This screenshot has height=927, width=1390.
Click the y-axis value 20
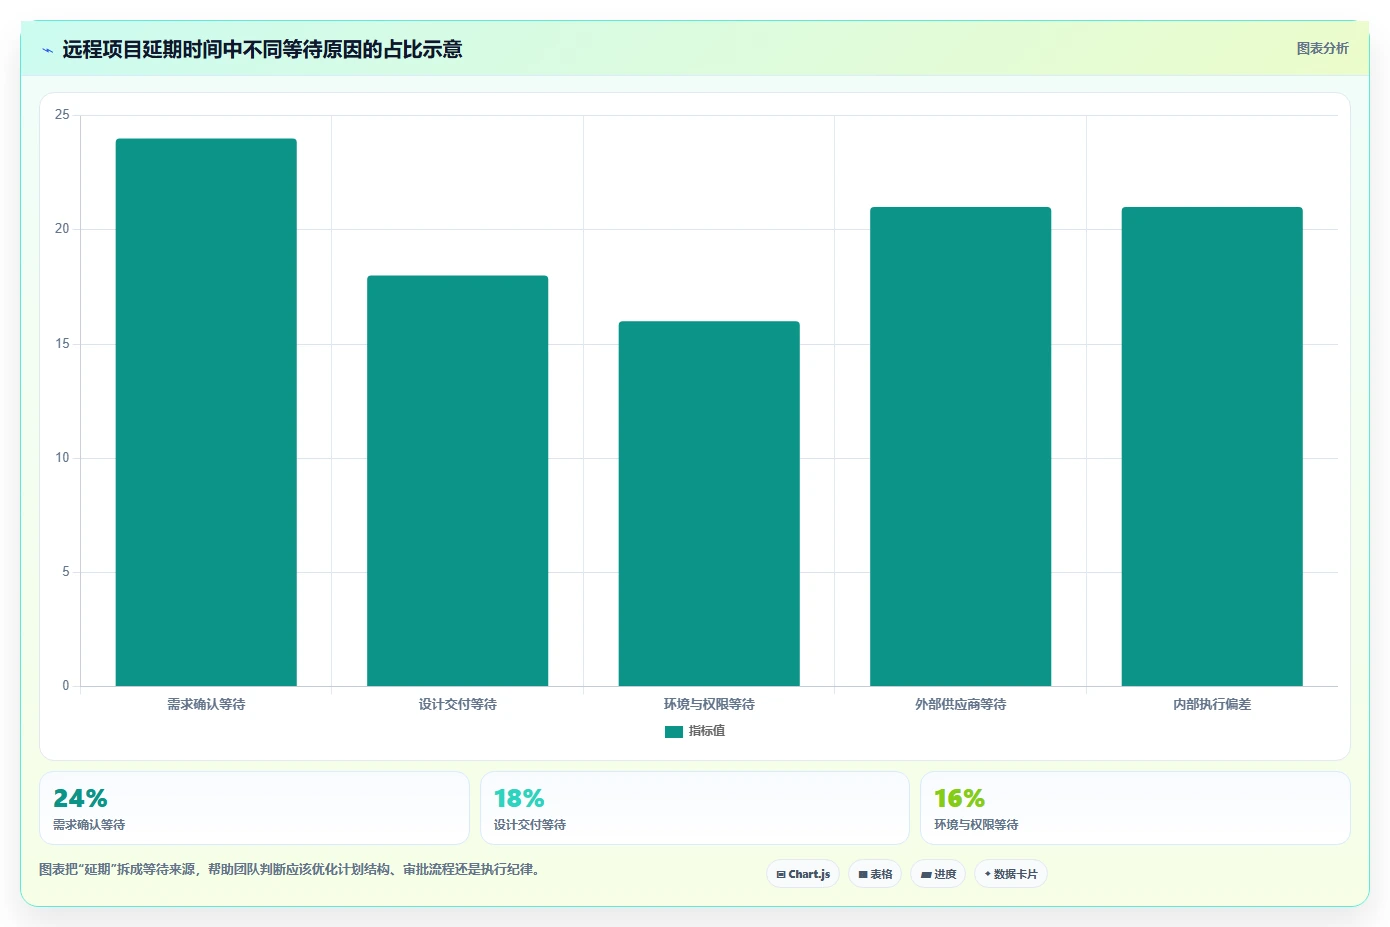click(62, 229)
